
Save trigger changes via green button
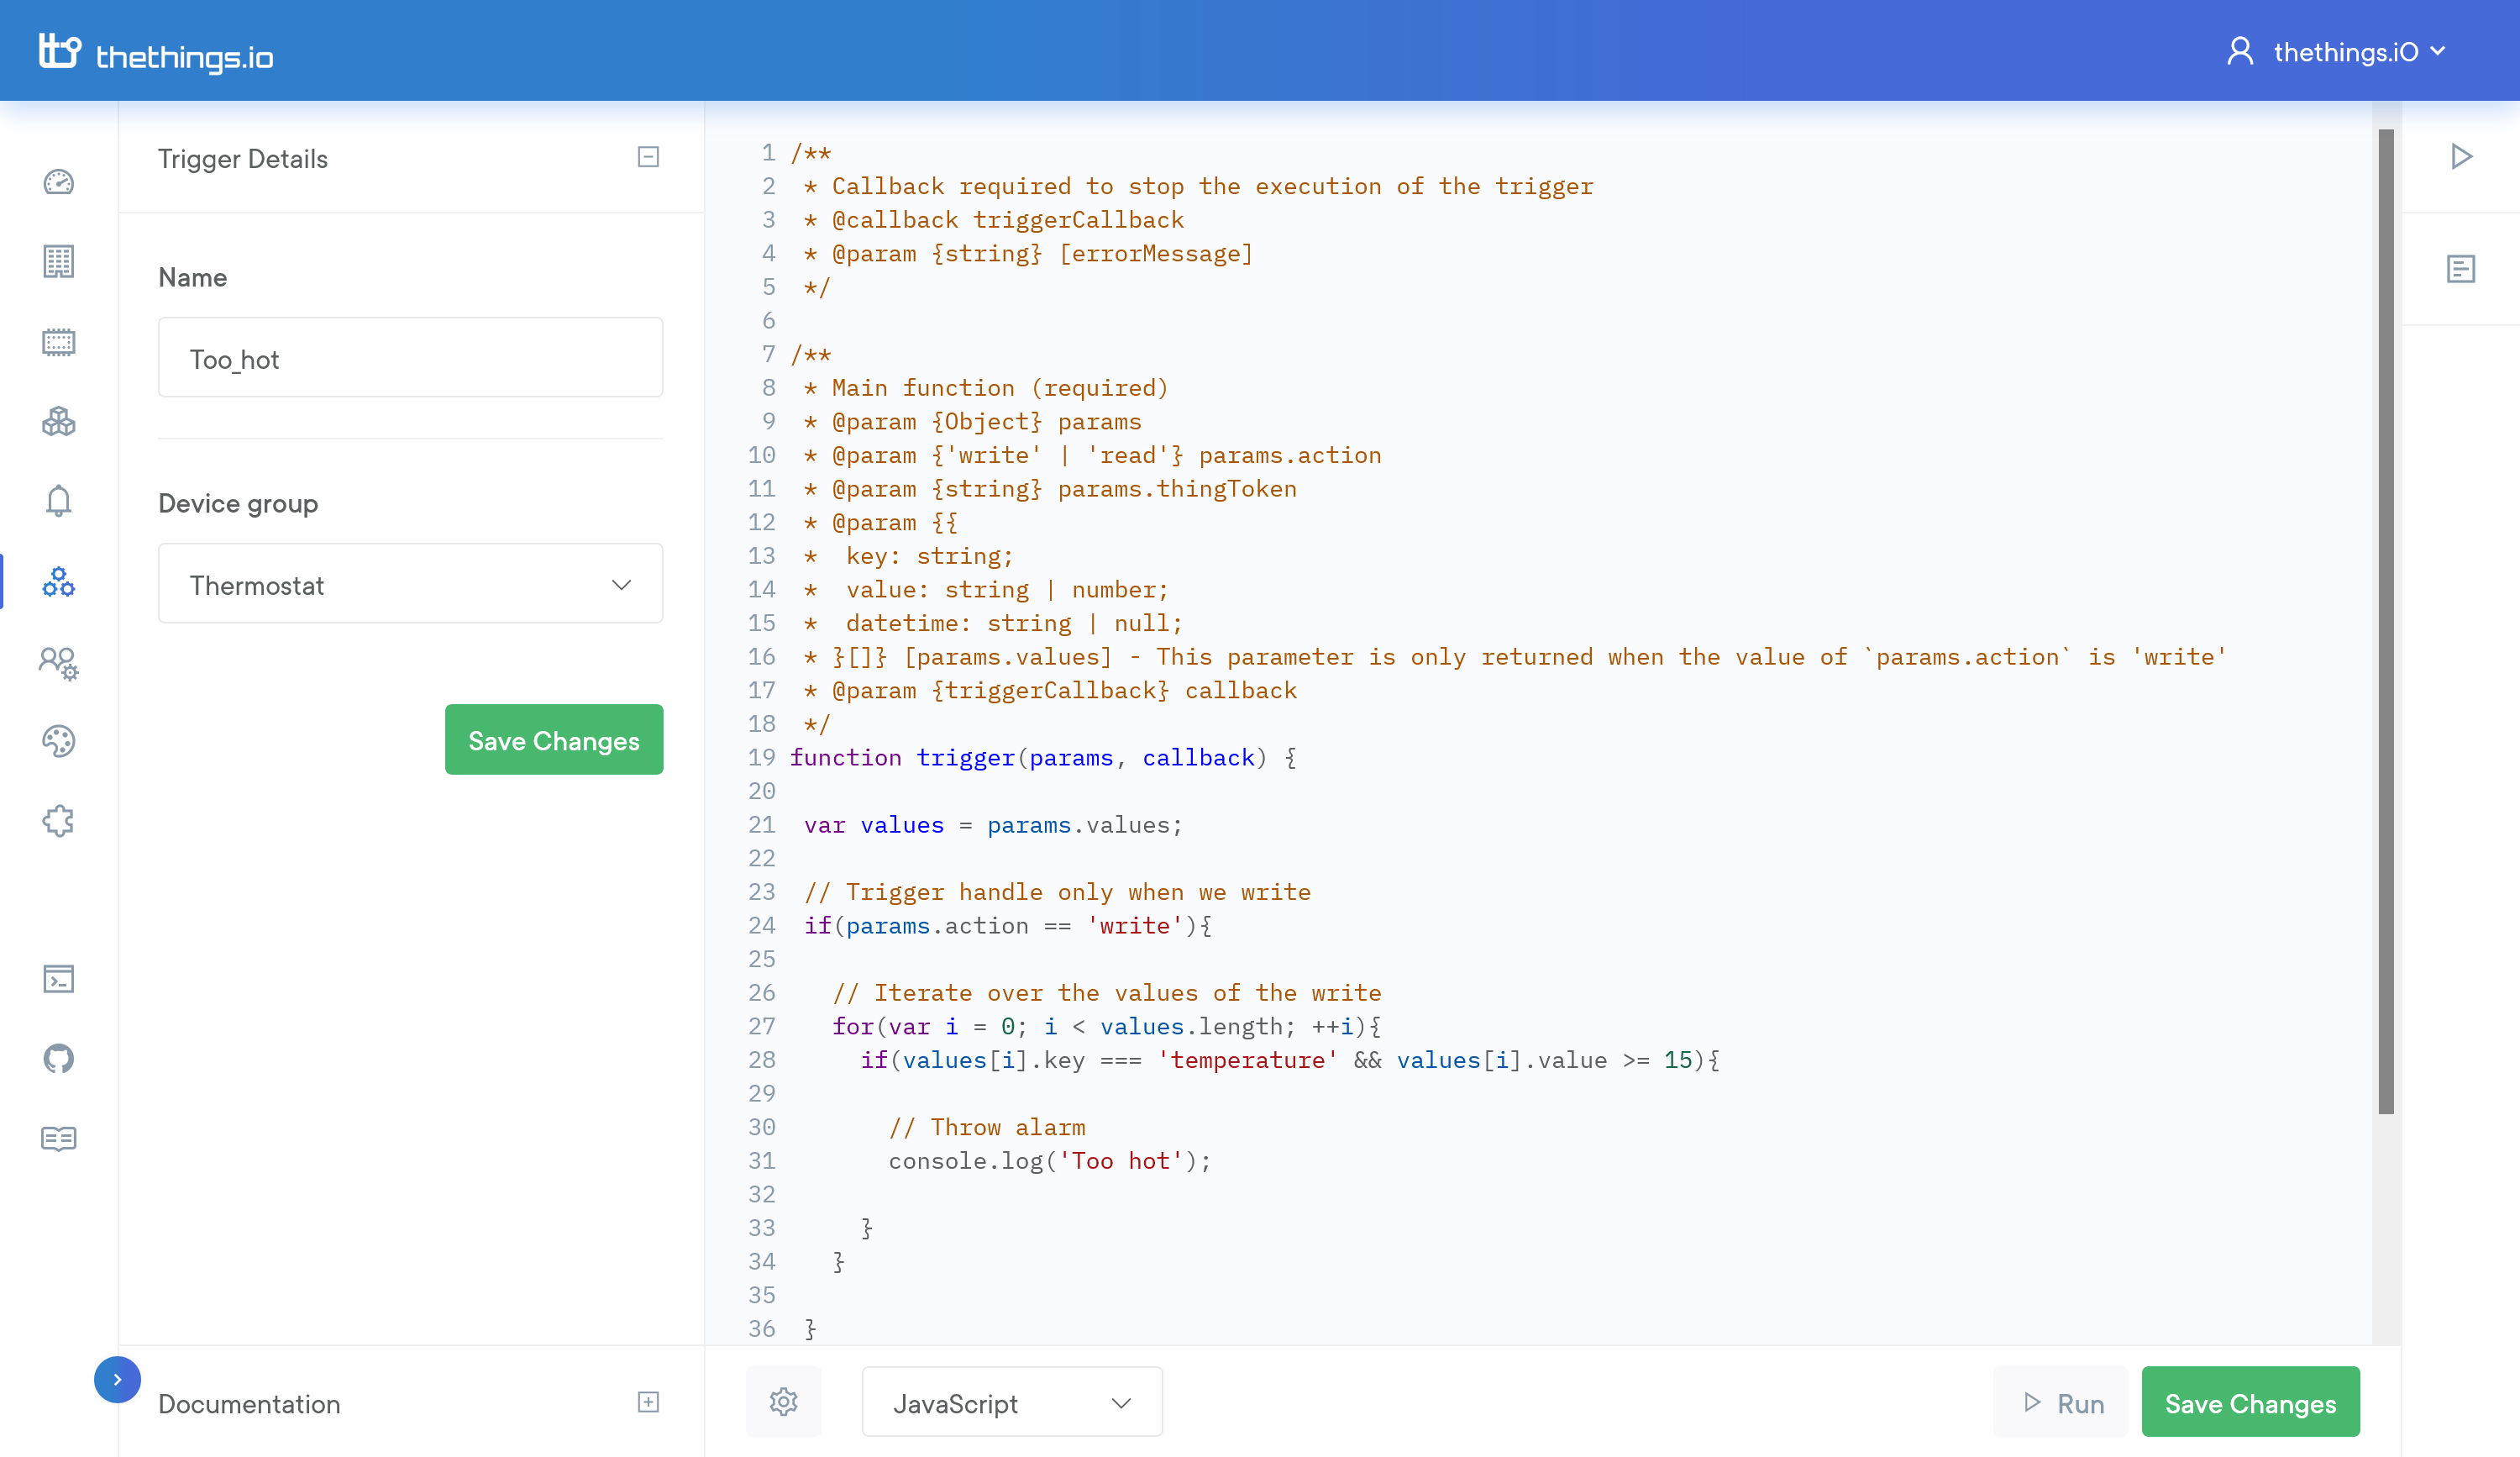pos(2251,1403)
